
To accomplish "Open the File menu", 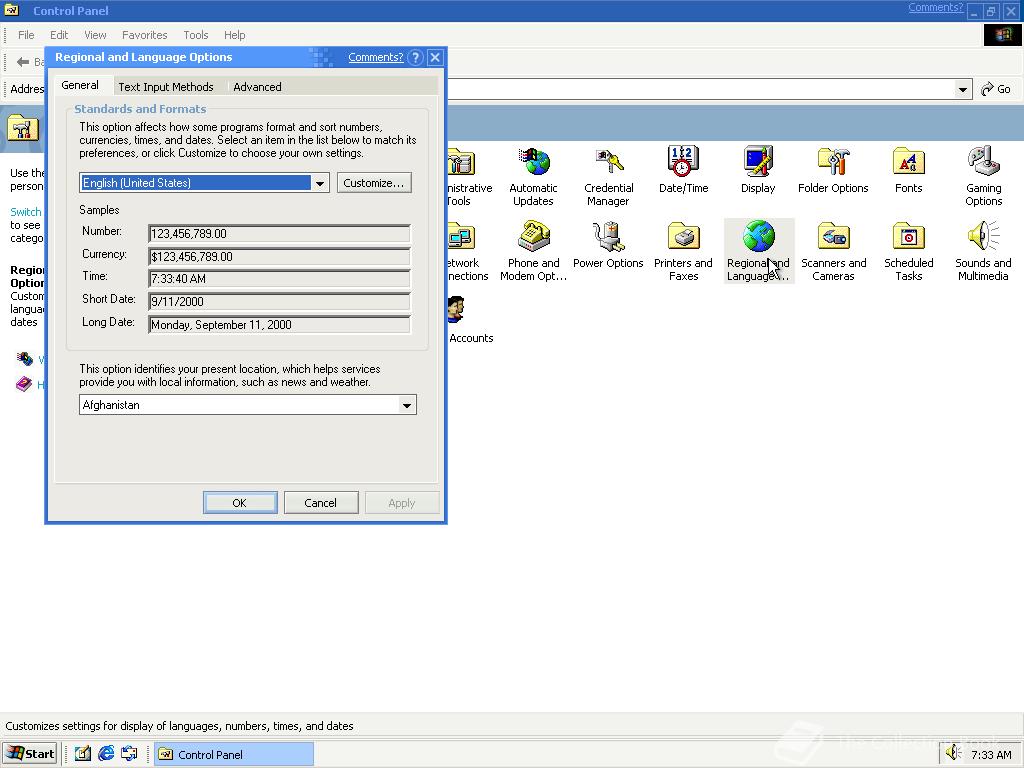I will 26,35.
